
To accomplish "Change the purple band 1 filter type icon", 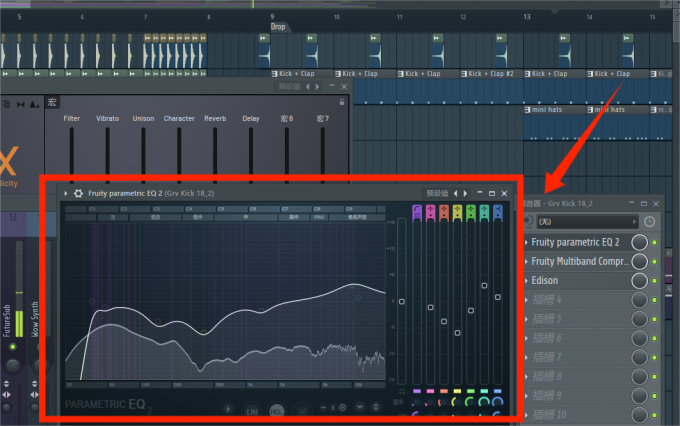I will (x=417, y=213).
